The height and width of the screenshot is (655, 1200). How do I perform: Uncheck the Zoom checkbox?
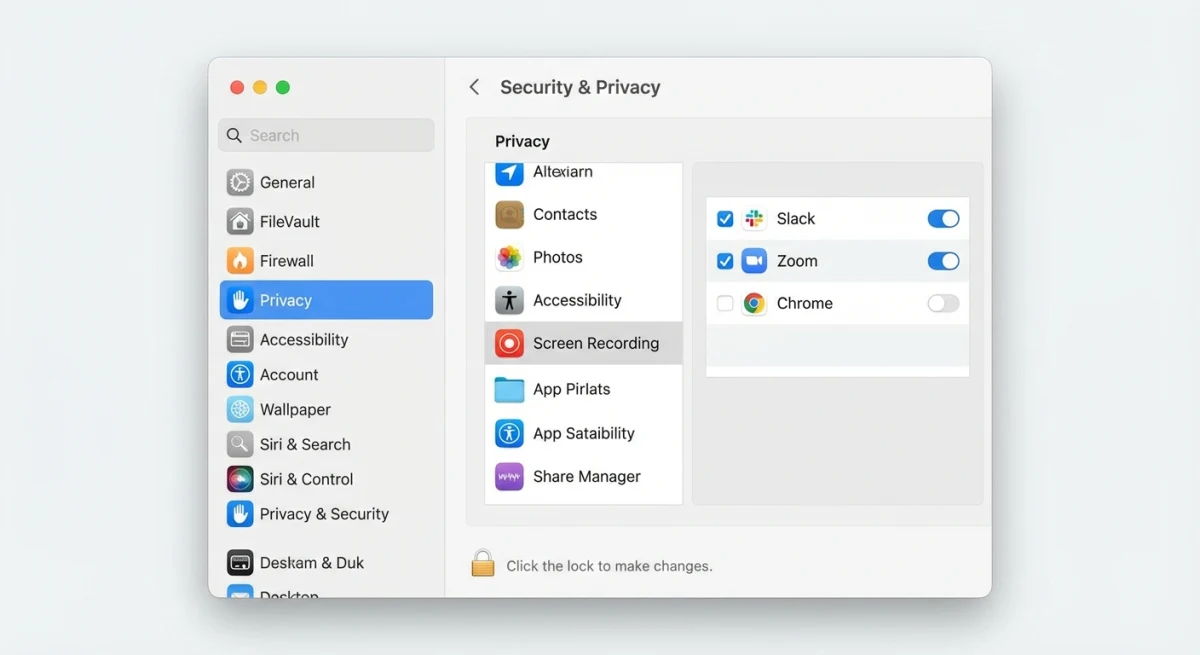click(x=725, y=261)
